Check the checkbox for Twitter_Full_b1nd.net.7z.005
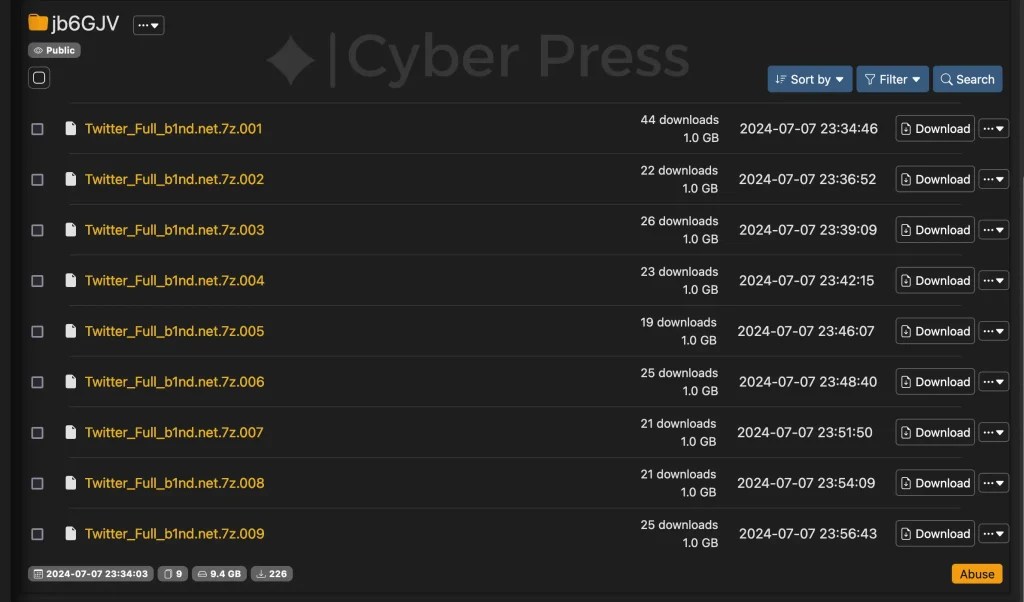This screenshot has width=1024, height=602. click(37, 330)
